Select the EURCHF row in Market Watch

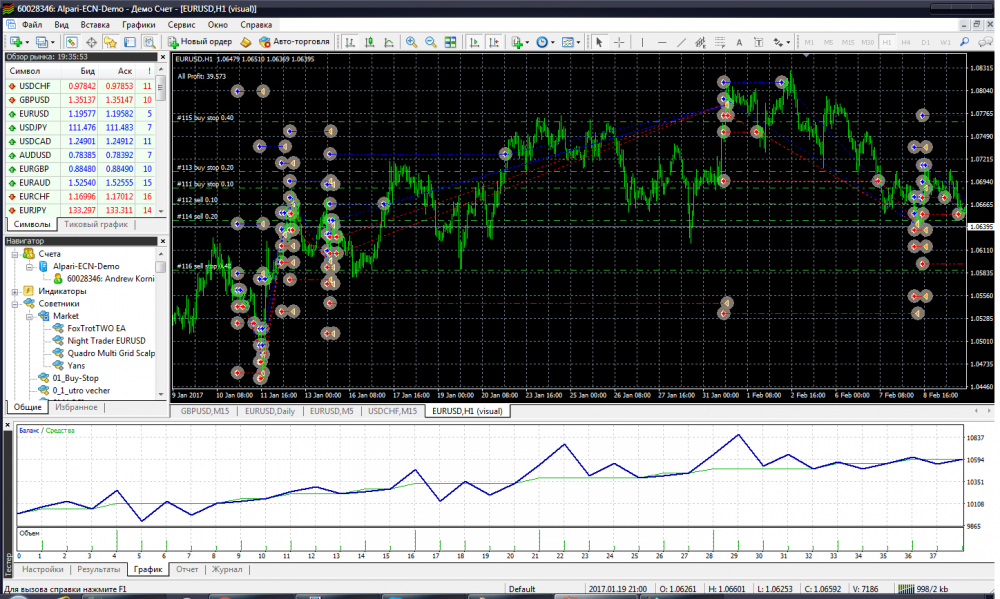click(x=80, y=196)
